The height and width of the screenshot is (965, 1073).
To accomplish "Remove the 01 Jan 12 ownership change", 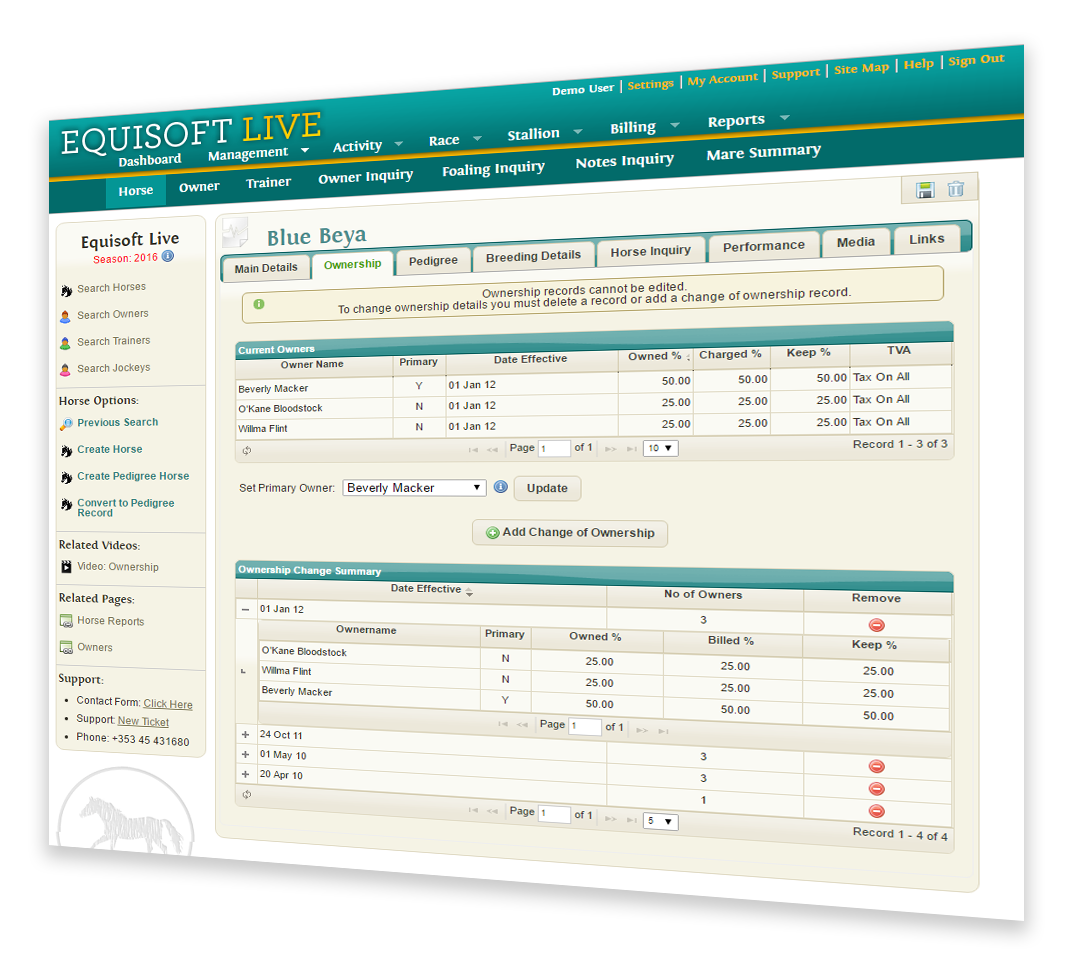I will point(877,625).
